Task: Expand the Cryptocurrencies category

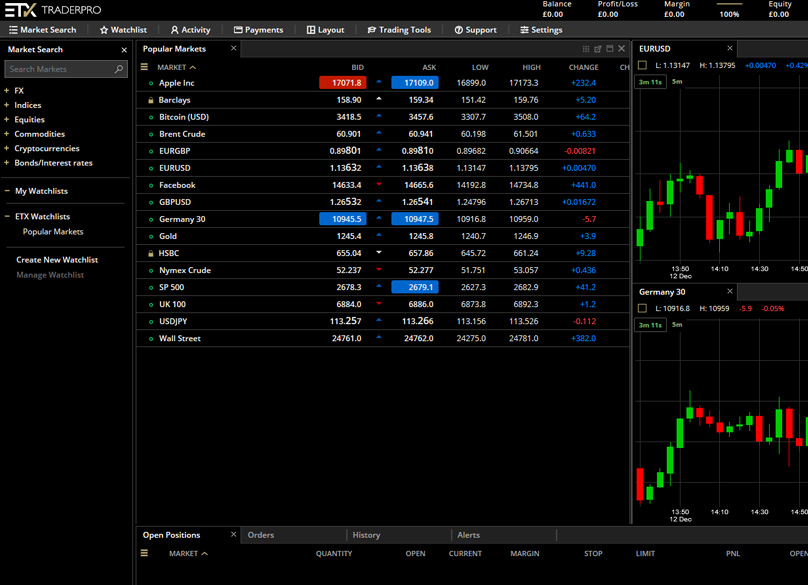Action: (x=7, y=148)
